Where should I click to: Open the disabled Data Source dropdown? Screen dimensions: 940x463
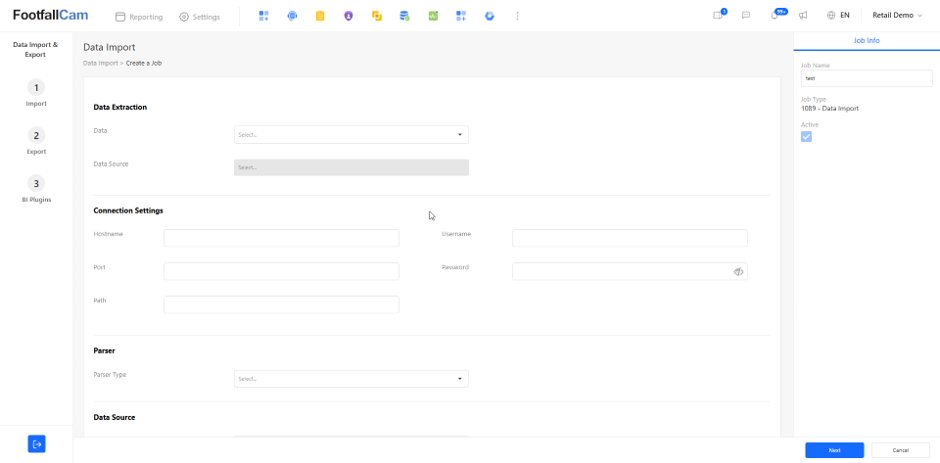(x=351, y=167)
